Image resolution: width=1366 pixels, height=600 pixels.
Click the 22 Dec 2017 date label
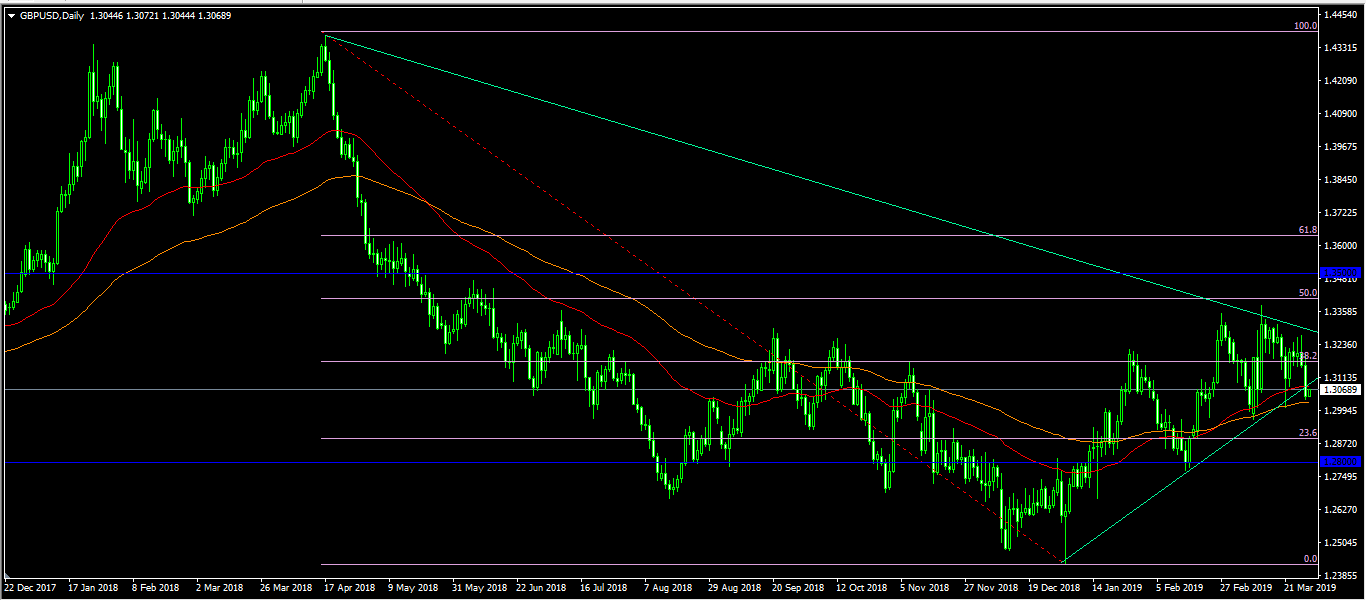coord(29,588)
